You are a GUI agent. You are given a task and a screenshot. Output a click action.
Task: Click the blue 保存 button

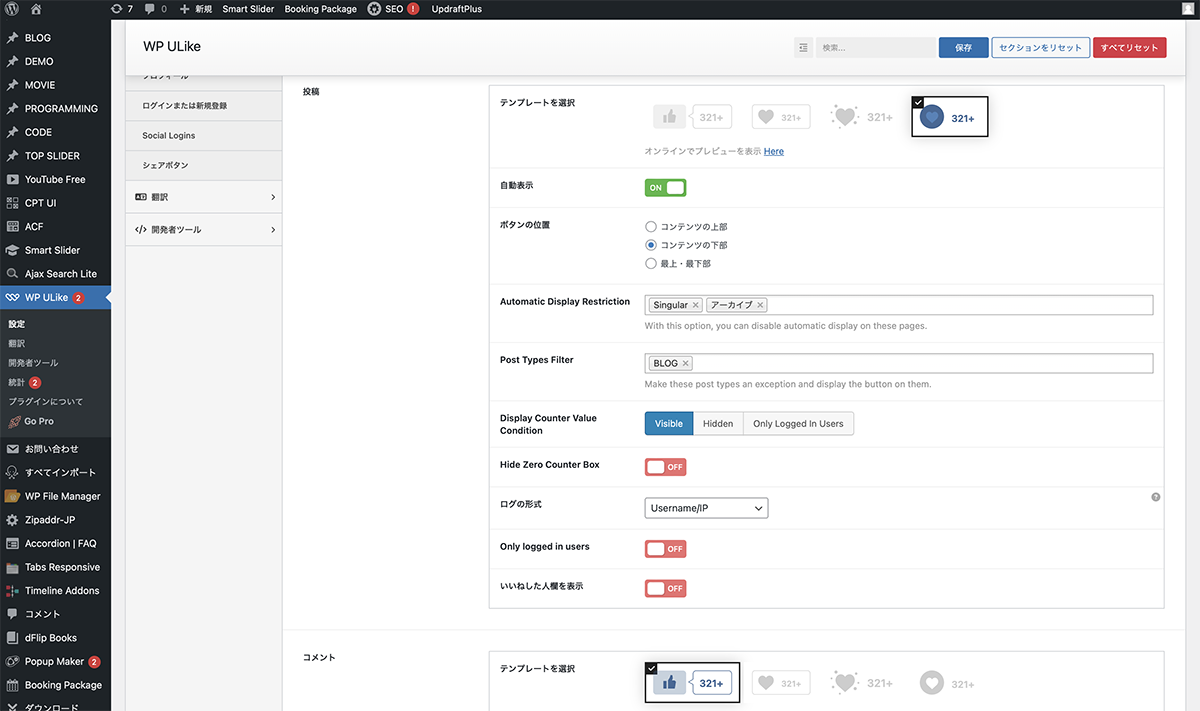[963, 48]
